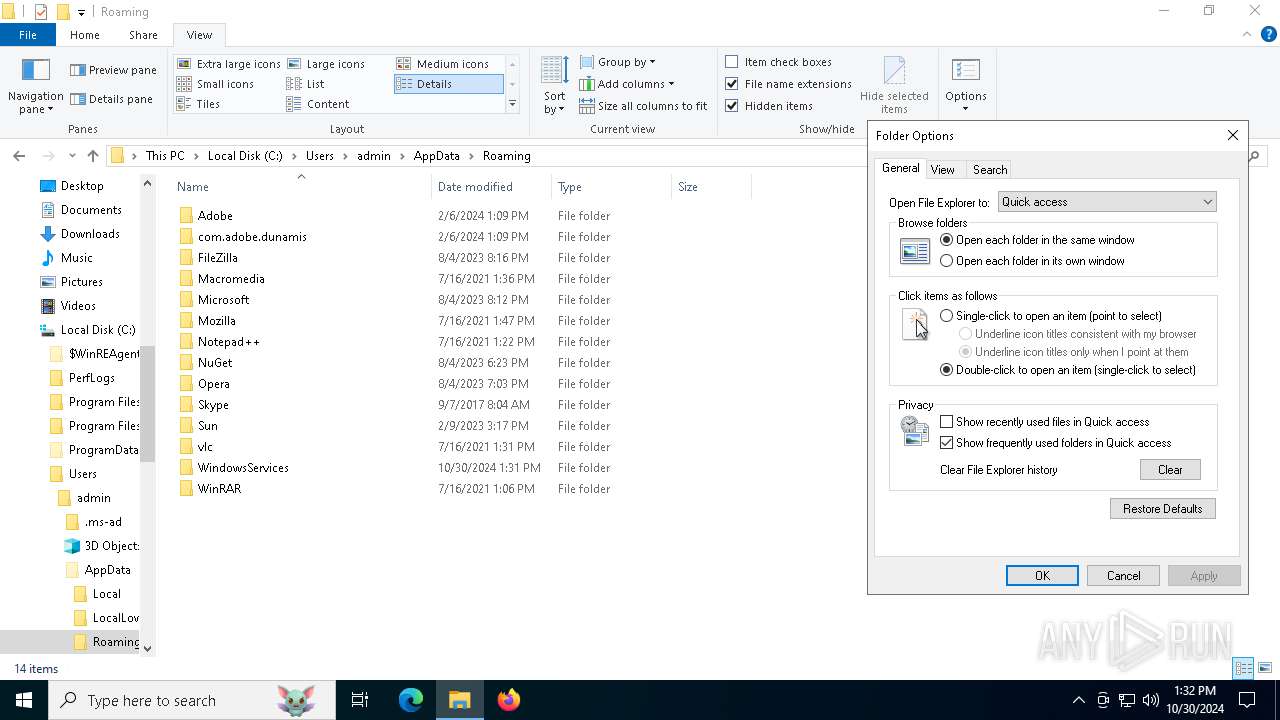Switch layout to Tiles

coord(199,104)
